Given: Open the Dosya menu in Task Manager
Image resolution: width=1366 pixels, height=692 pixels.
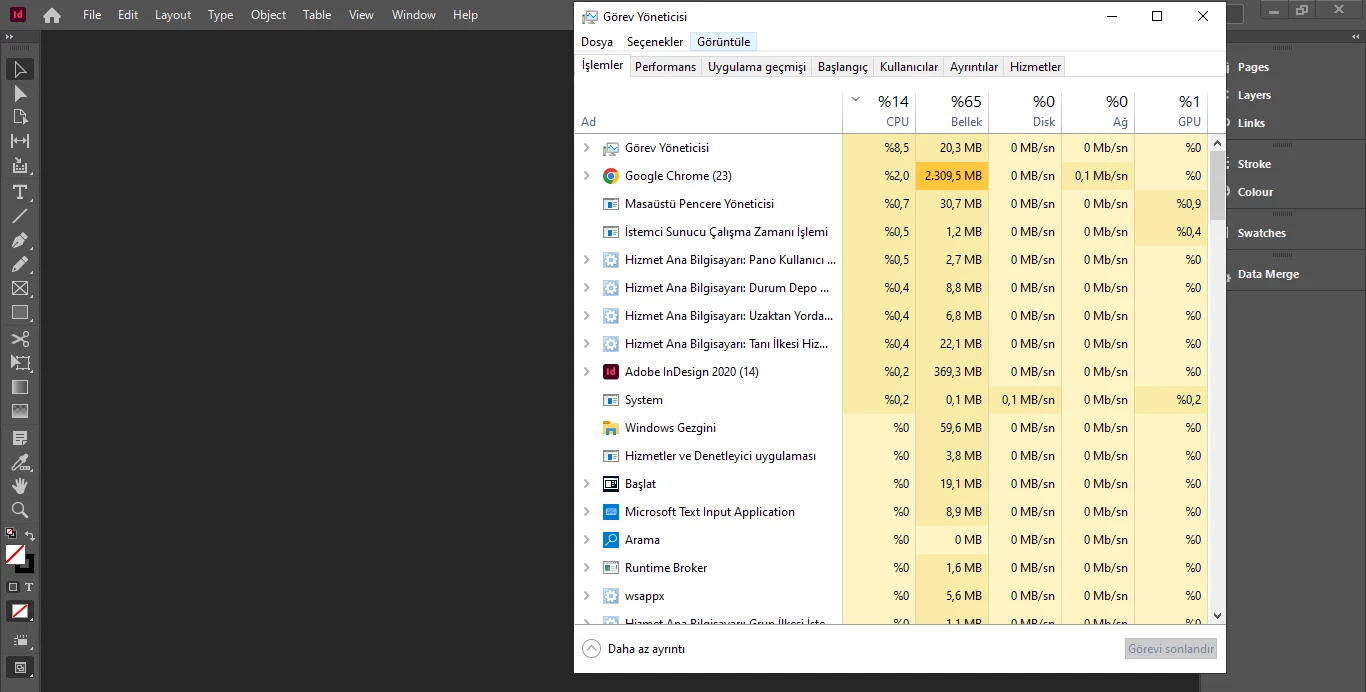Looking at the screenshot, I should [597, 42].
